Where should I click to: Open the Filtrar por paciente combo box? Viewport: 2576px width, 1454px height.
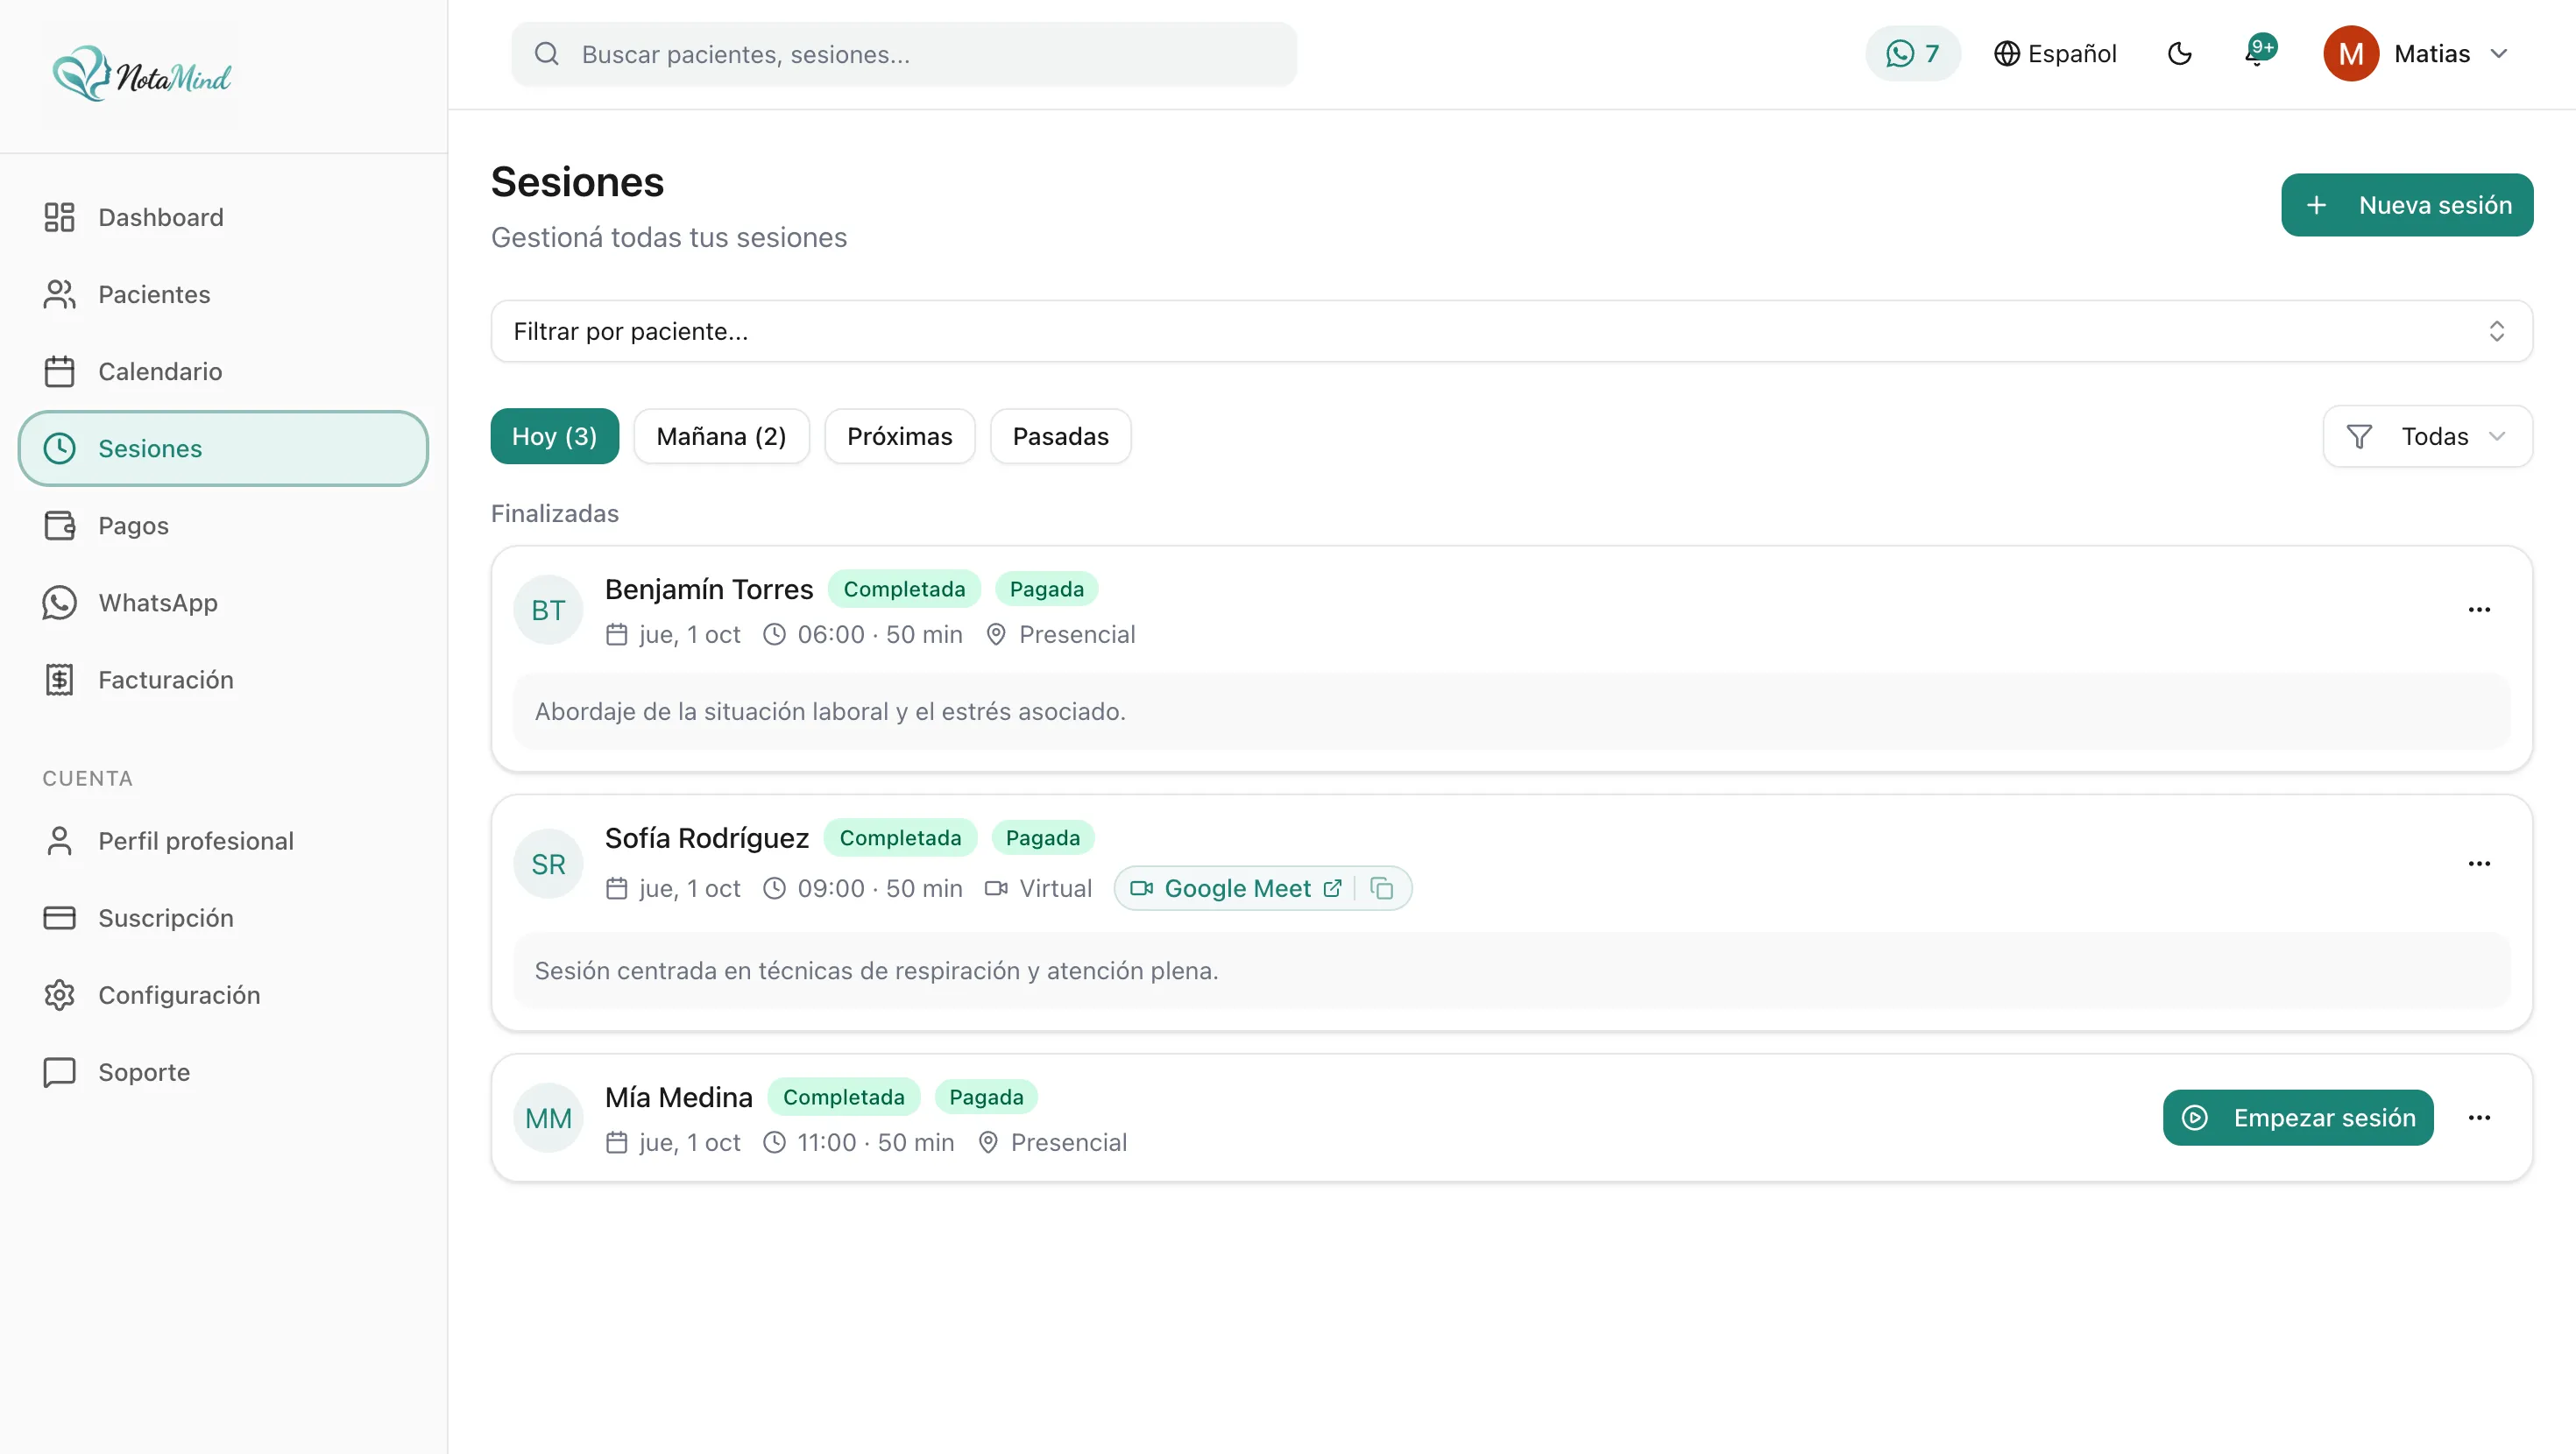click(1511, 331)
